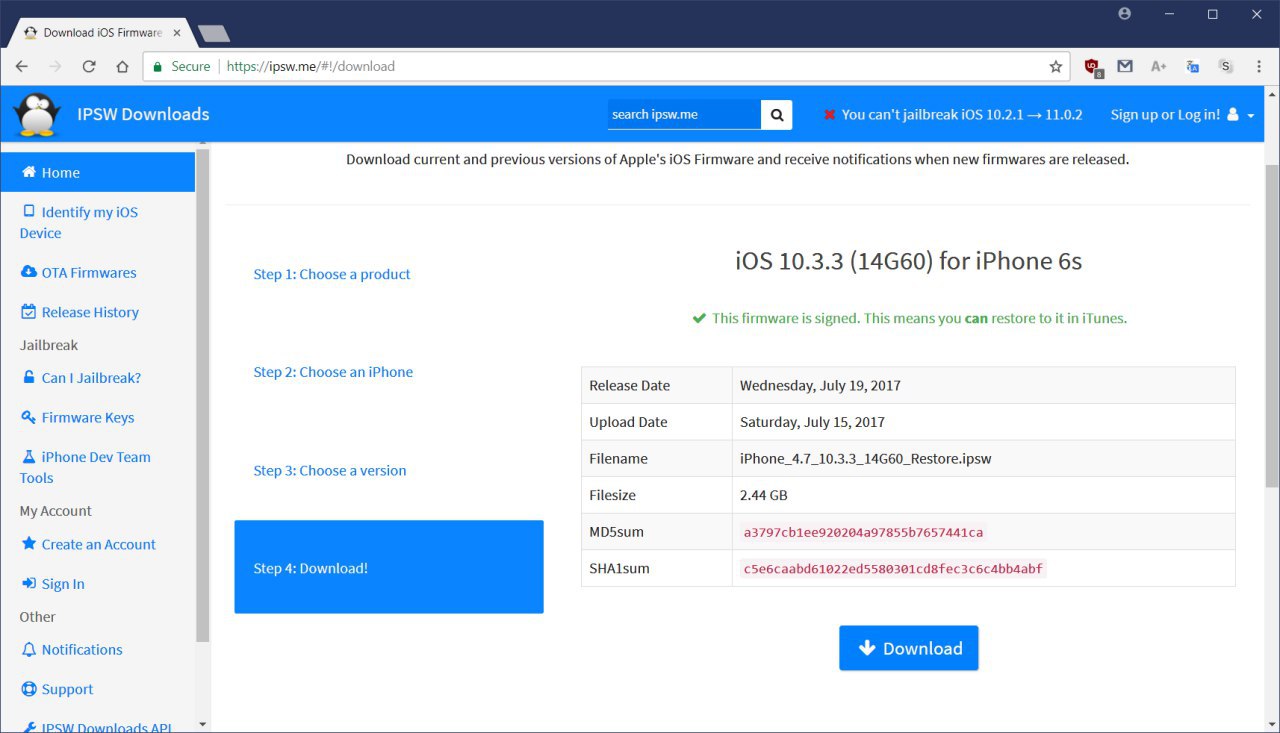
Task: Click Wednesday, July 19, 2017 release date
Action: [821, 385]
